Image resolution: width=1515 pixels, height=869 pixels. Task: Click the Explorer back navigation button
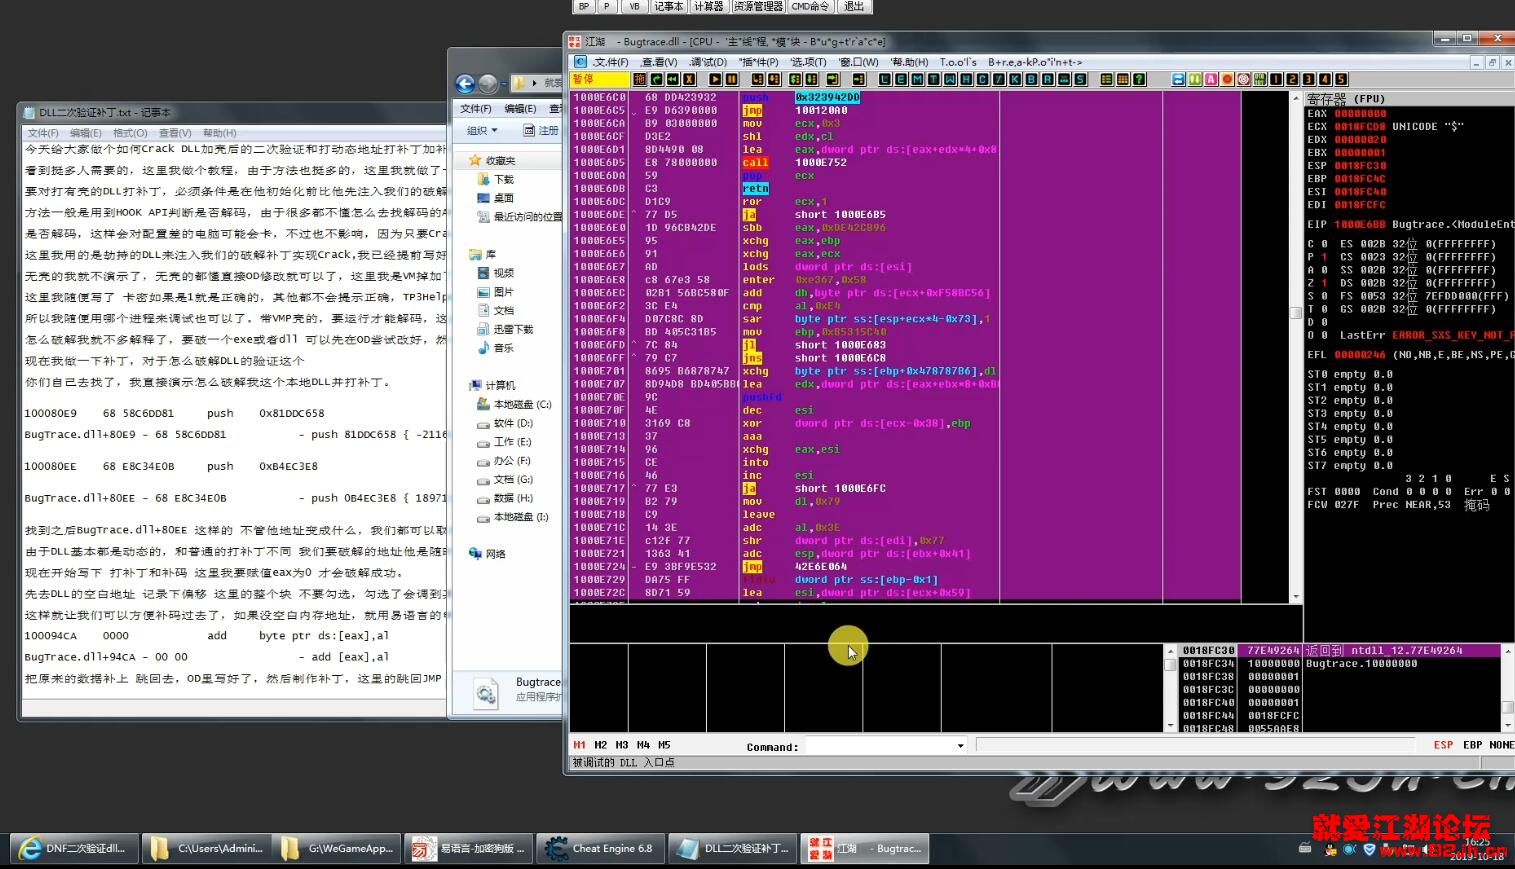pyautogui.click(x=465, y=84)
